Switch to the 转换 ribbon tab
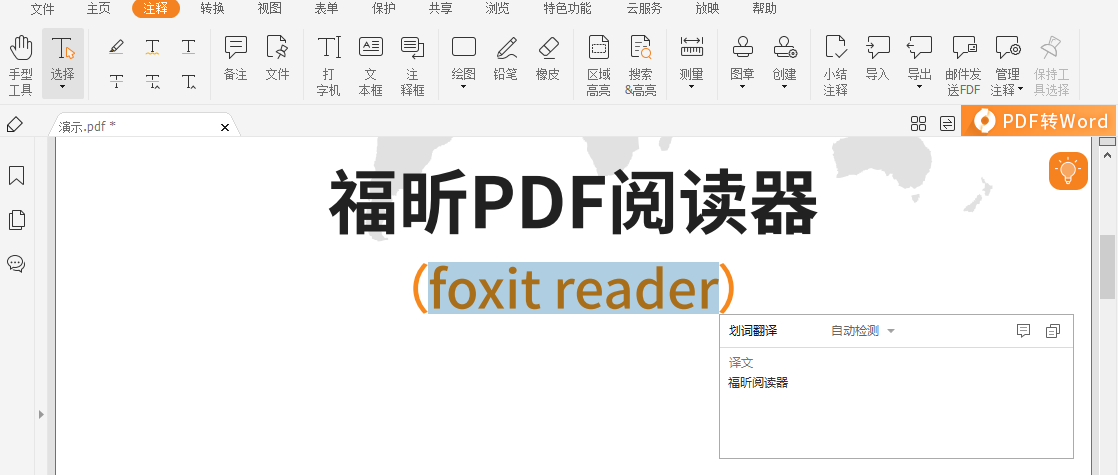1118x475 pixels. coord(212,9)
